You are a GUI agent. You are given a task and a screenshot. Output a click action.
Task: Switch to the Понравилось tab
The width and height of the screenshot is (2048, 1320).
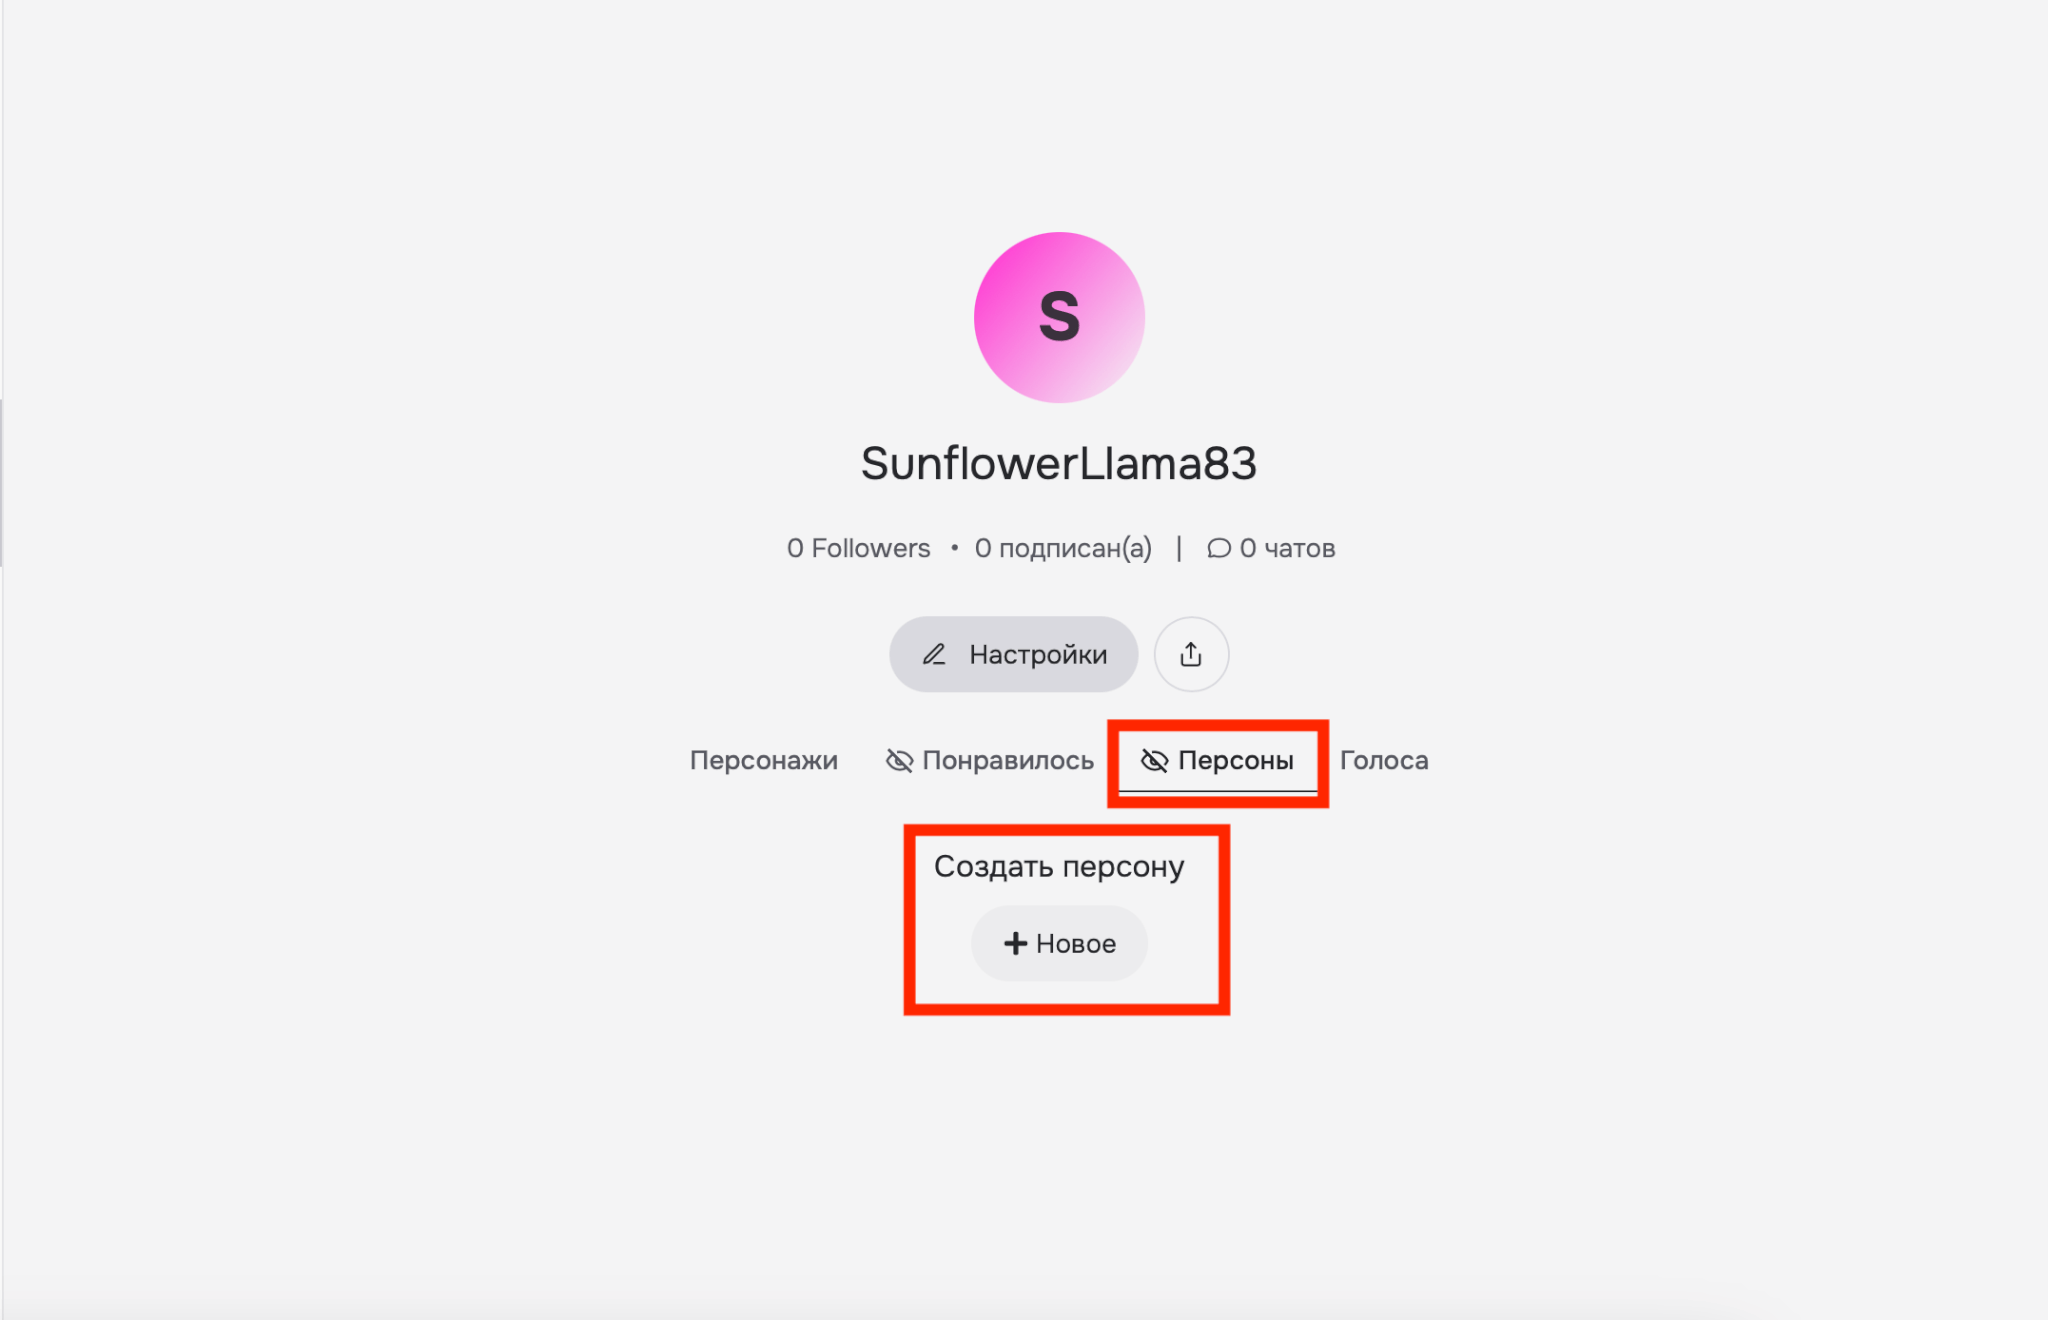click(990, 761)
